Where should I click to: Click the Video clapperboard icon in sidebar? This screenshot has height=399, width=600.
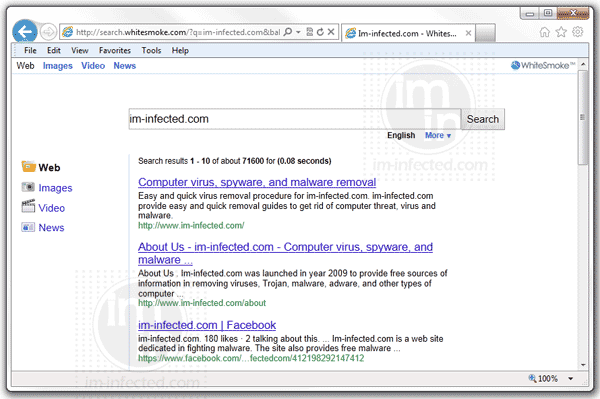tap(28, 206)
